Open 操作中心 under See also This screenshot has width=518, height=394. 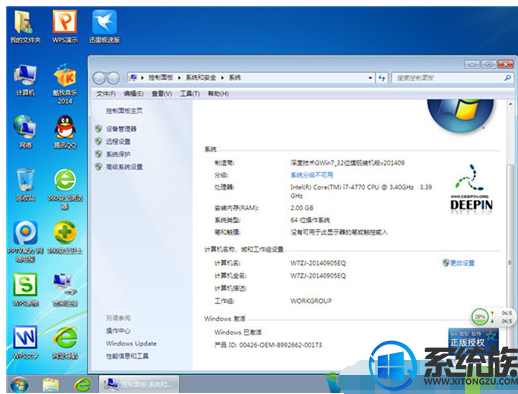point(118,331)
